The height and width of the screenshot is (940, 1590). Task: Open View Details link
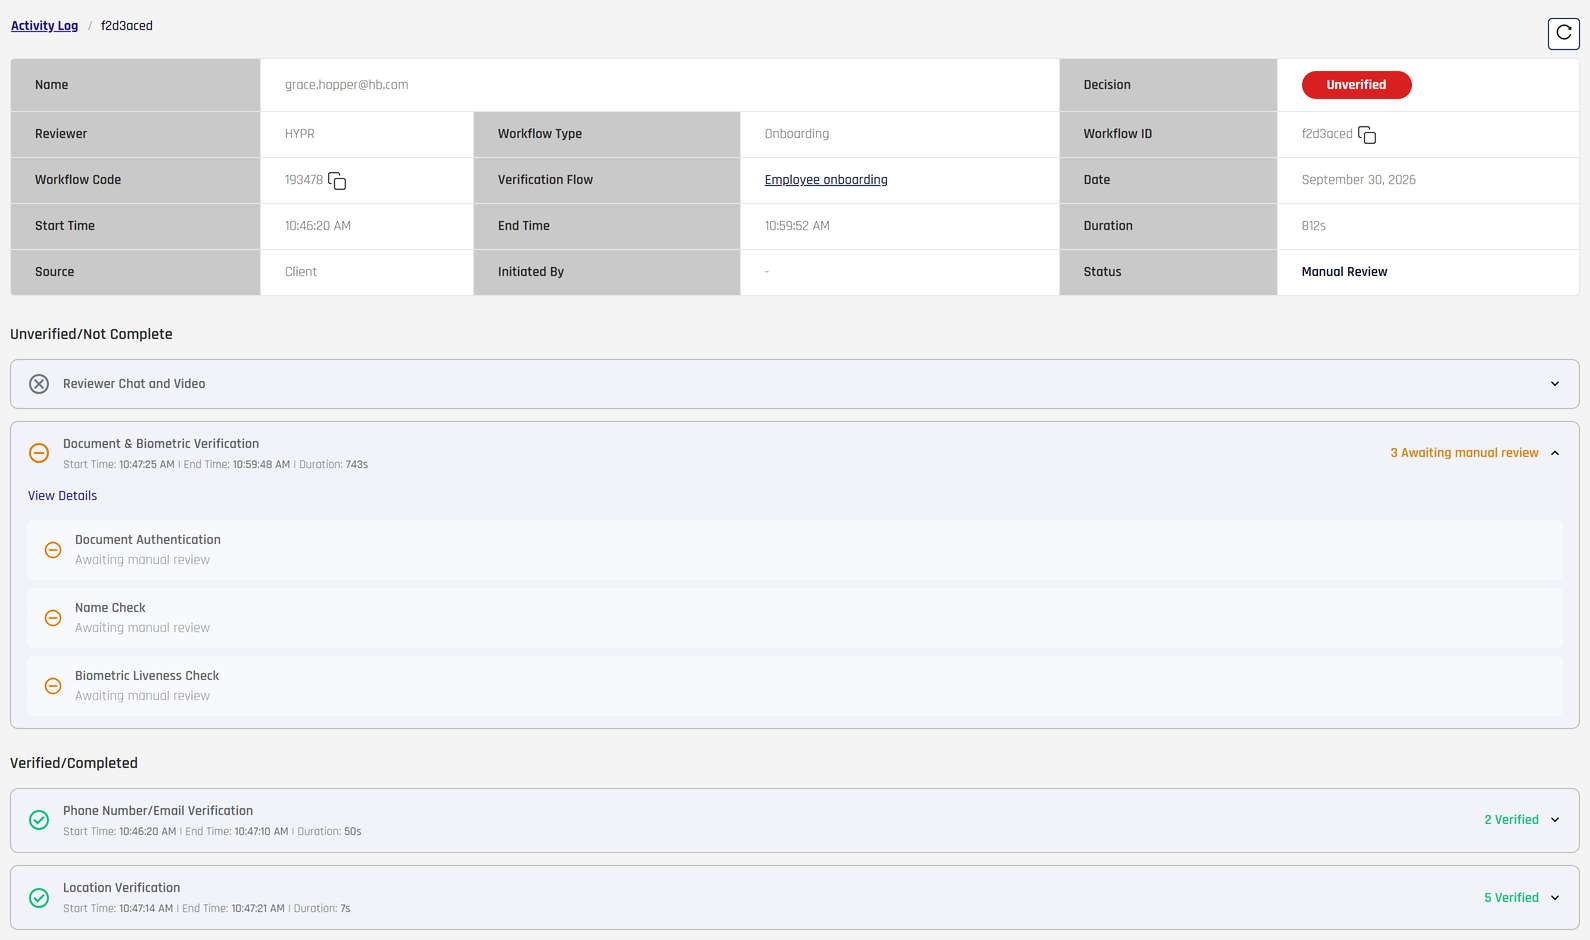tap(62, 496)
